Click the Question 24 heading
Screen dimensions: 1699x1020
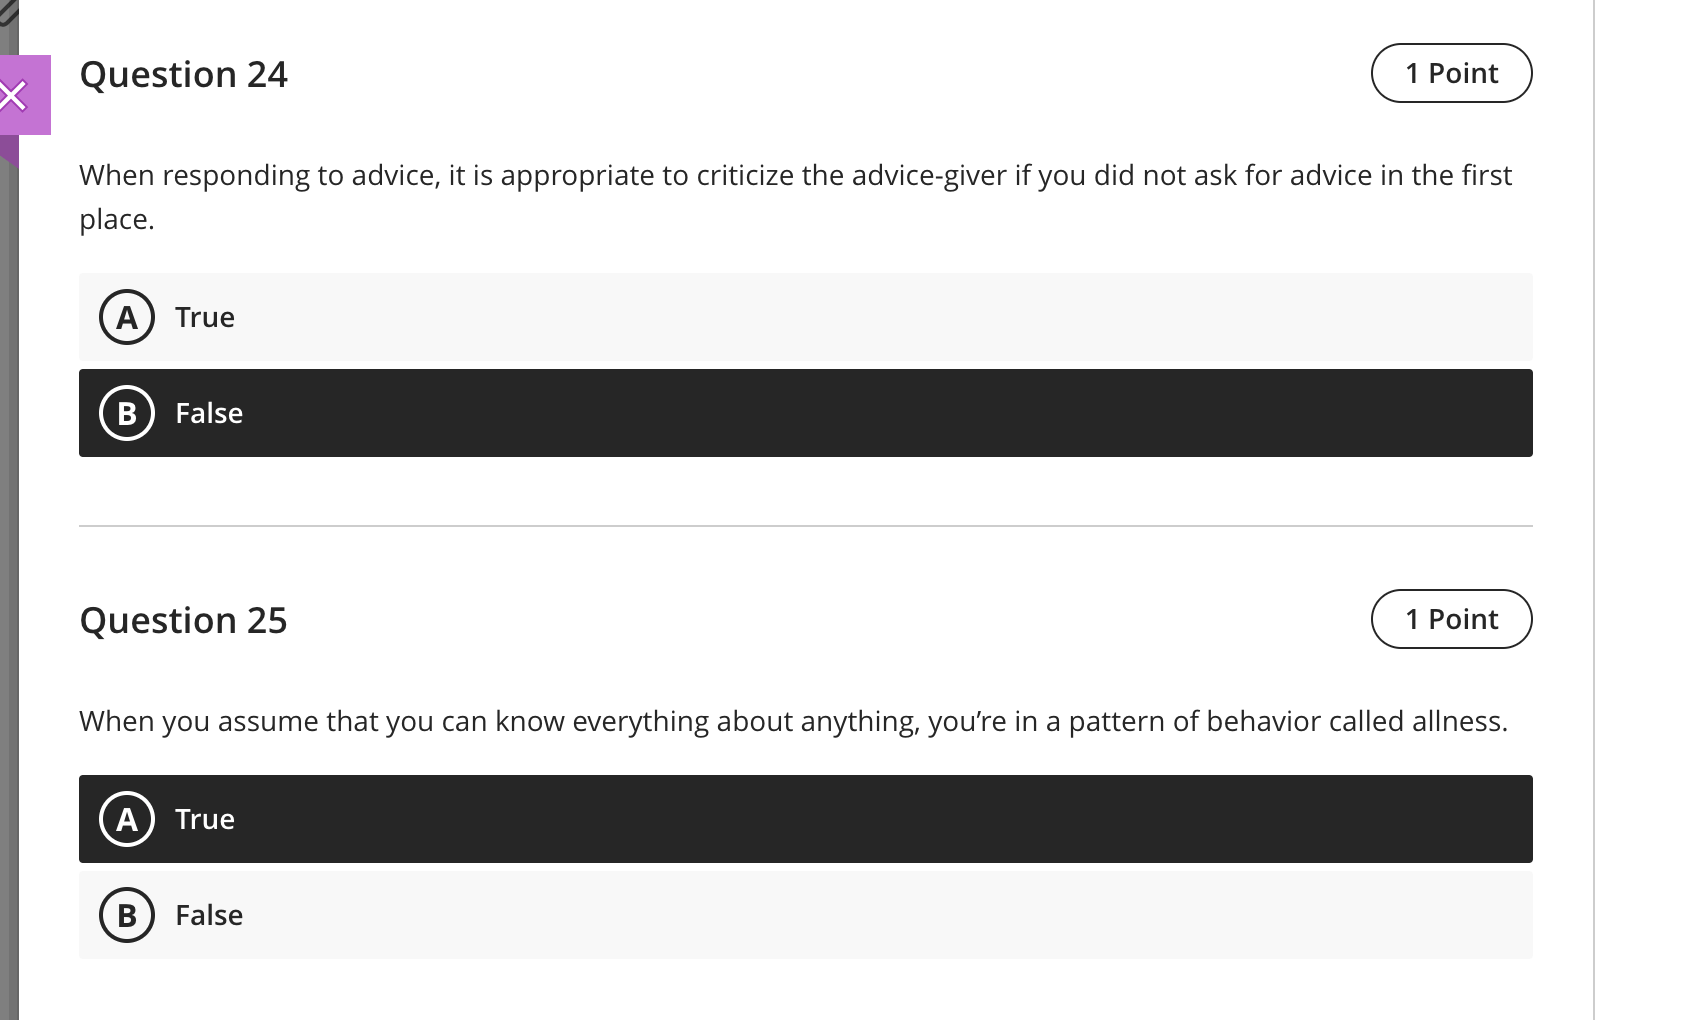tap(184, 74)
